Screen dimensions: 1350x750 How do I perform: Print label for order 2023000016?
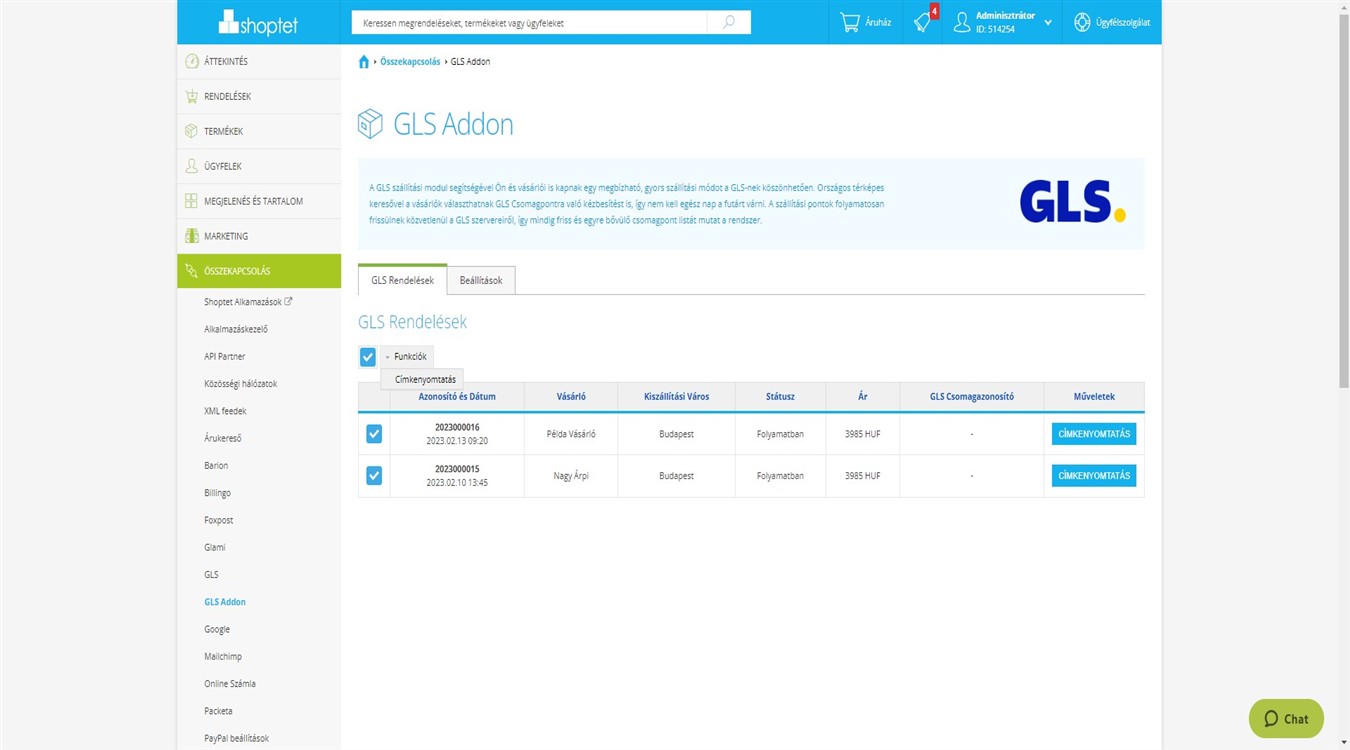[x=1094, y=434]
